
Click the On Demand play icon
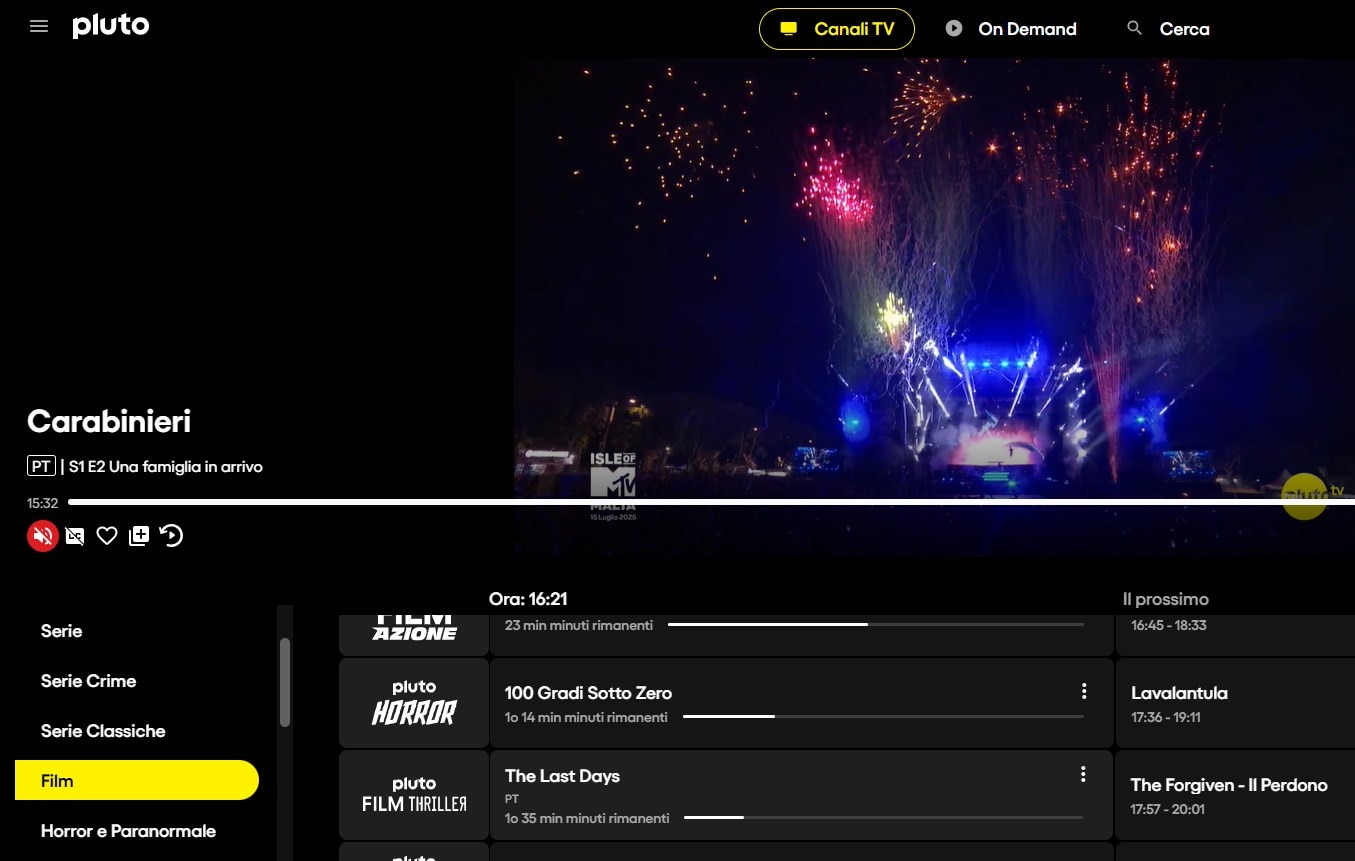[954, 28]
